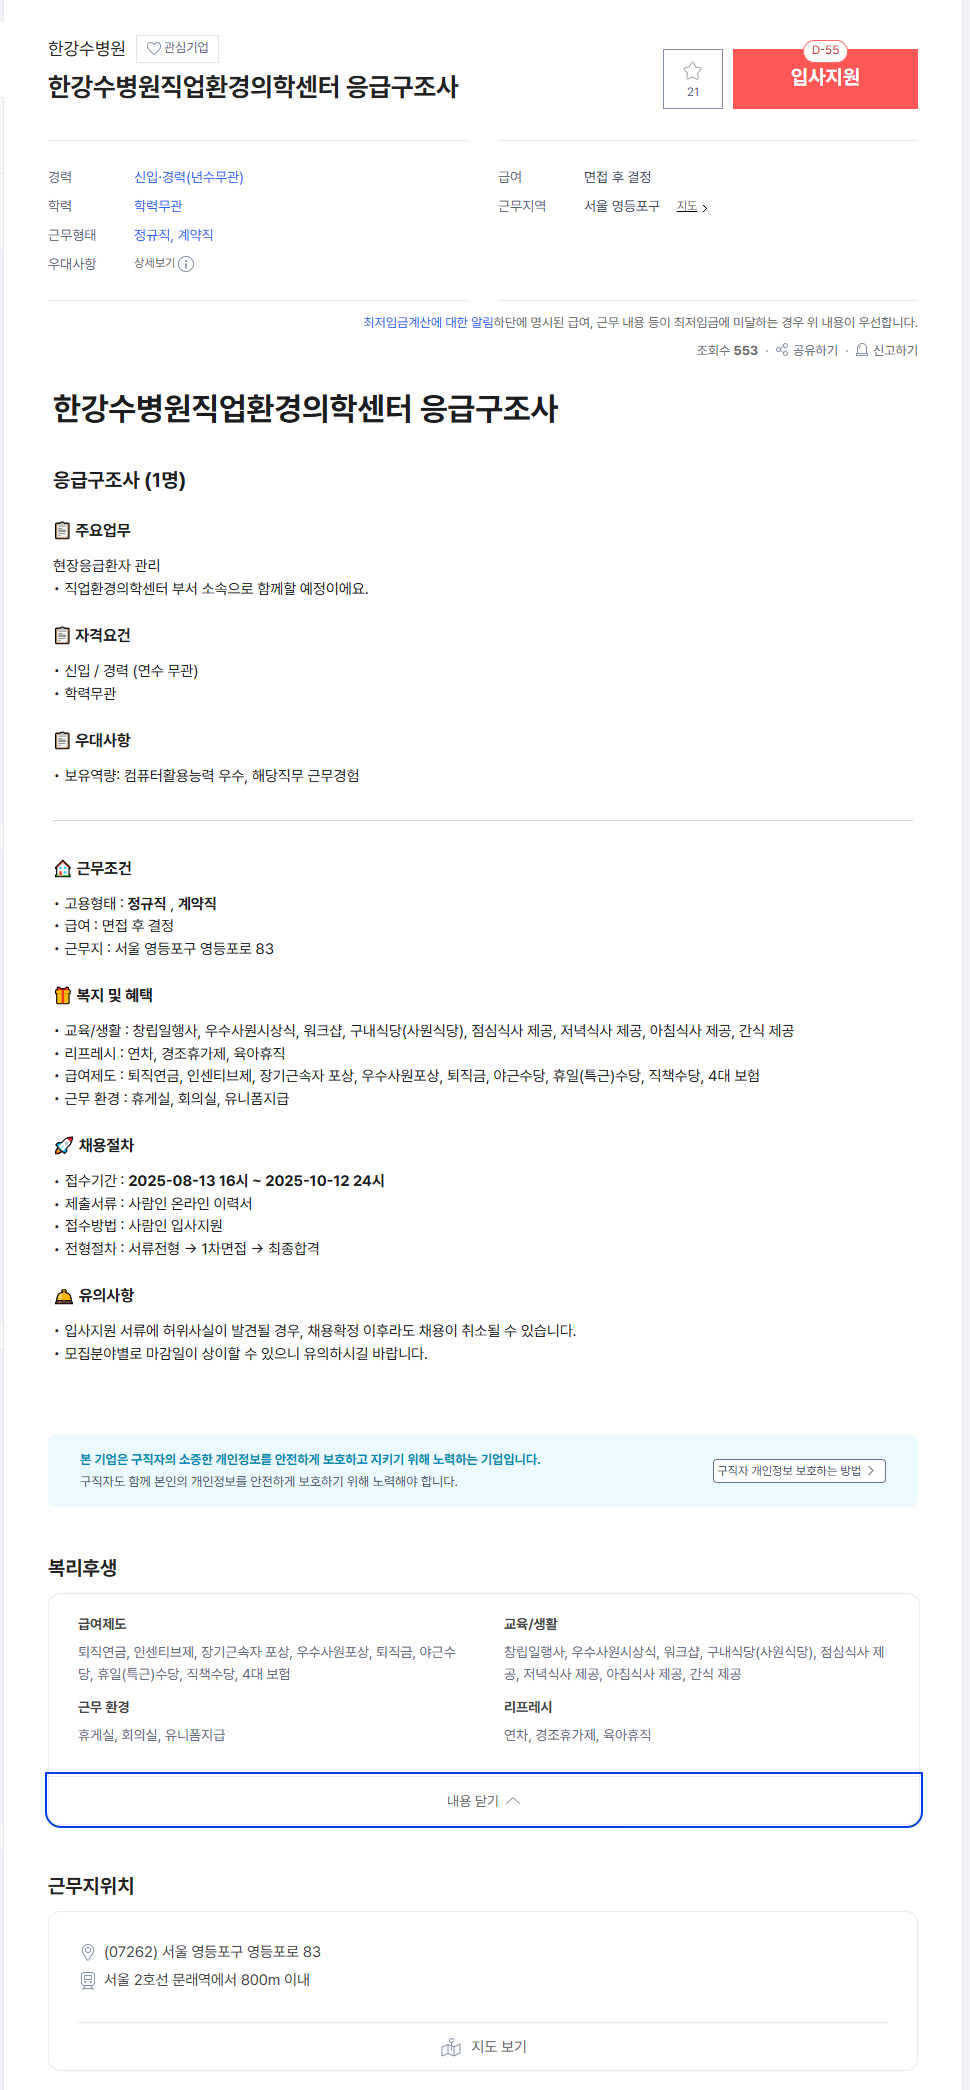The image size is (970, 2090).
Task: Click the clipboard icon next to 주요업무
Action: tap(62, 530)
